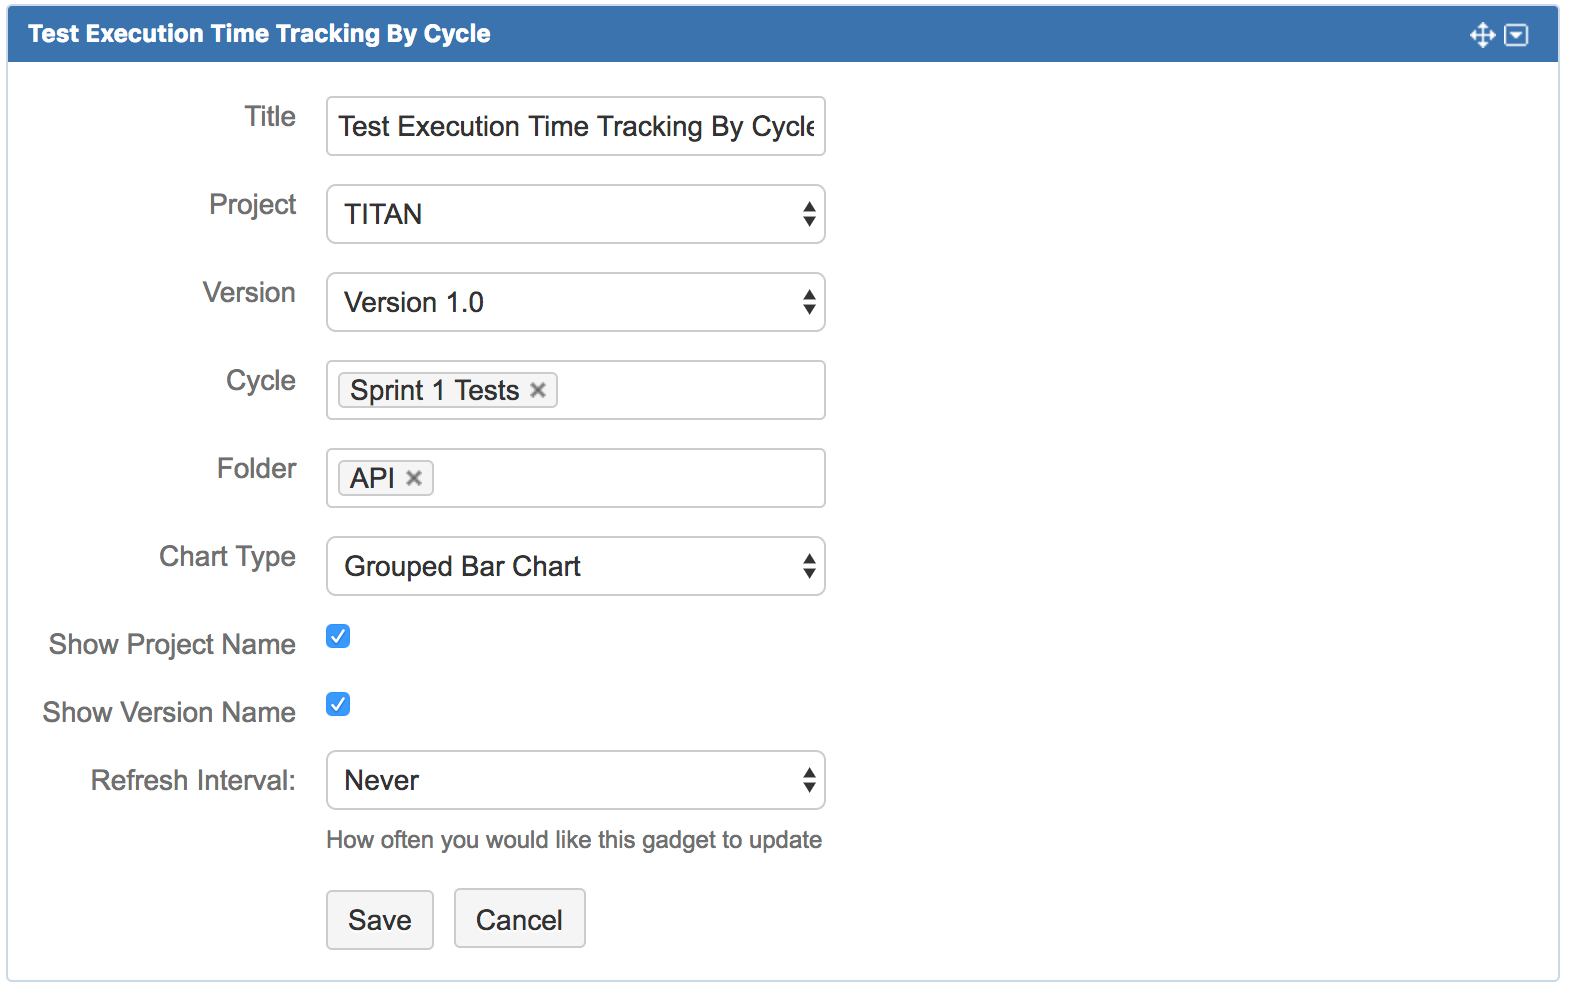The height and width of the screenshot is (990, 1570).
Task: Open the Project dropdown showing TITAN
Action: coord(576,214)
